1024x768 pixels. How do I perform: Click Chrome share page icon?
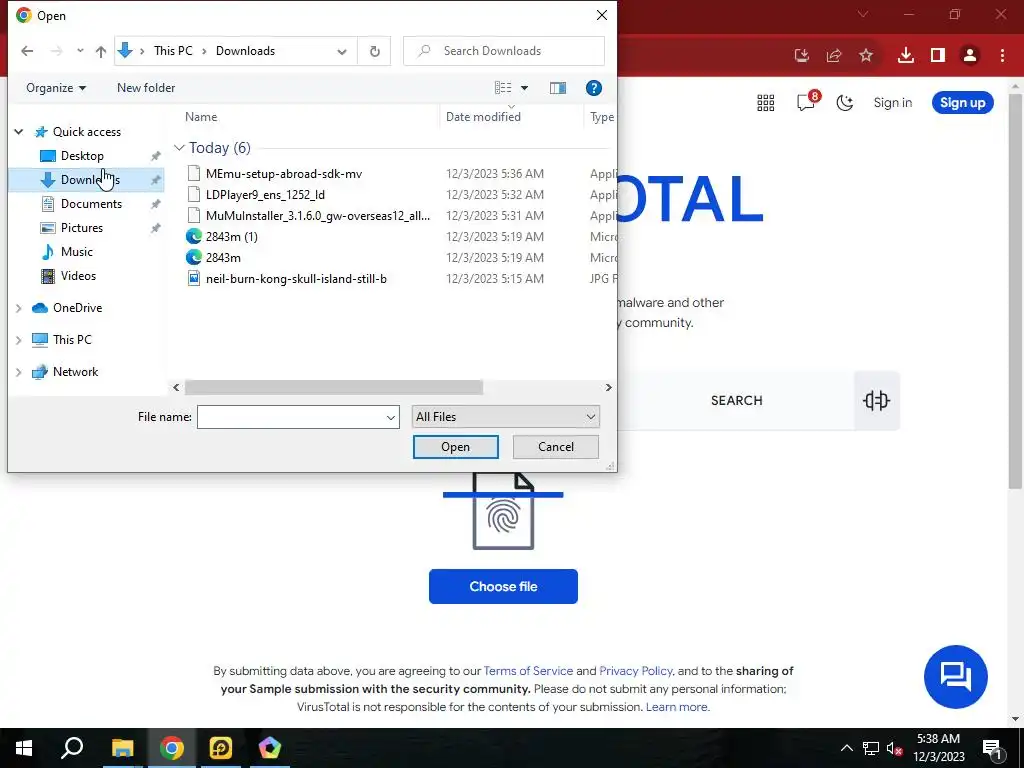click(834, 56)
